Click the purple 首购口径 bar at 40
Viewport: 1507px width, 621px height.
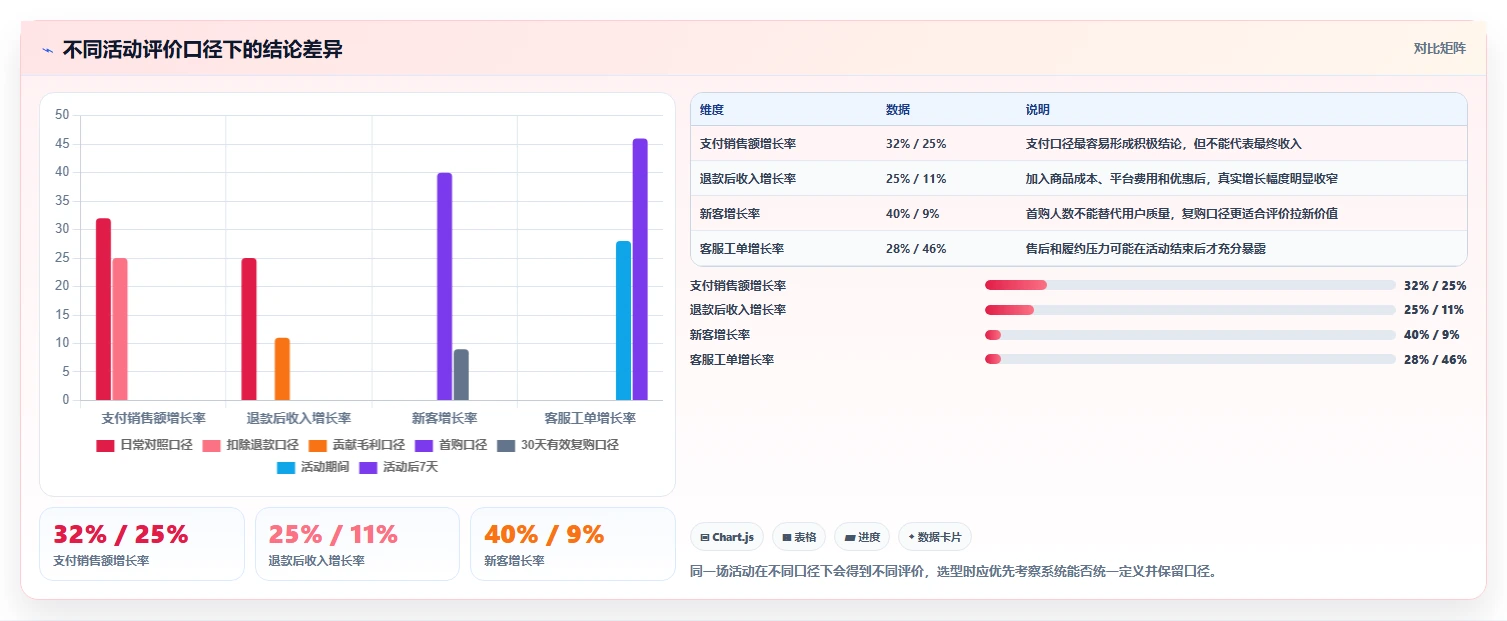pyautogui.click(x=444, y=286)
